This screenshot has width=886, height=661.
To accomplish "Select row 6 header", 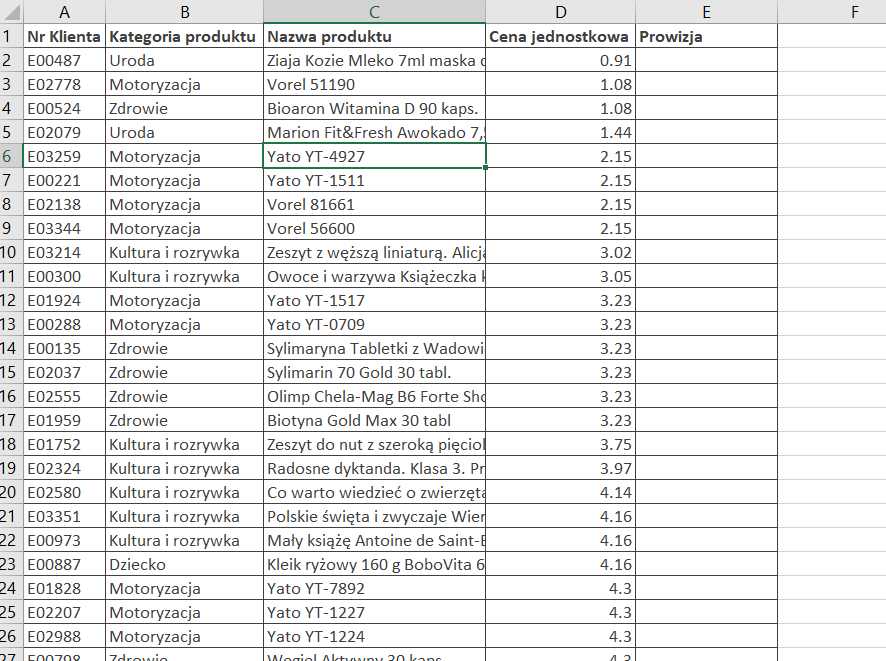I will point(10,156).
